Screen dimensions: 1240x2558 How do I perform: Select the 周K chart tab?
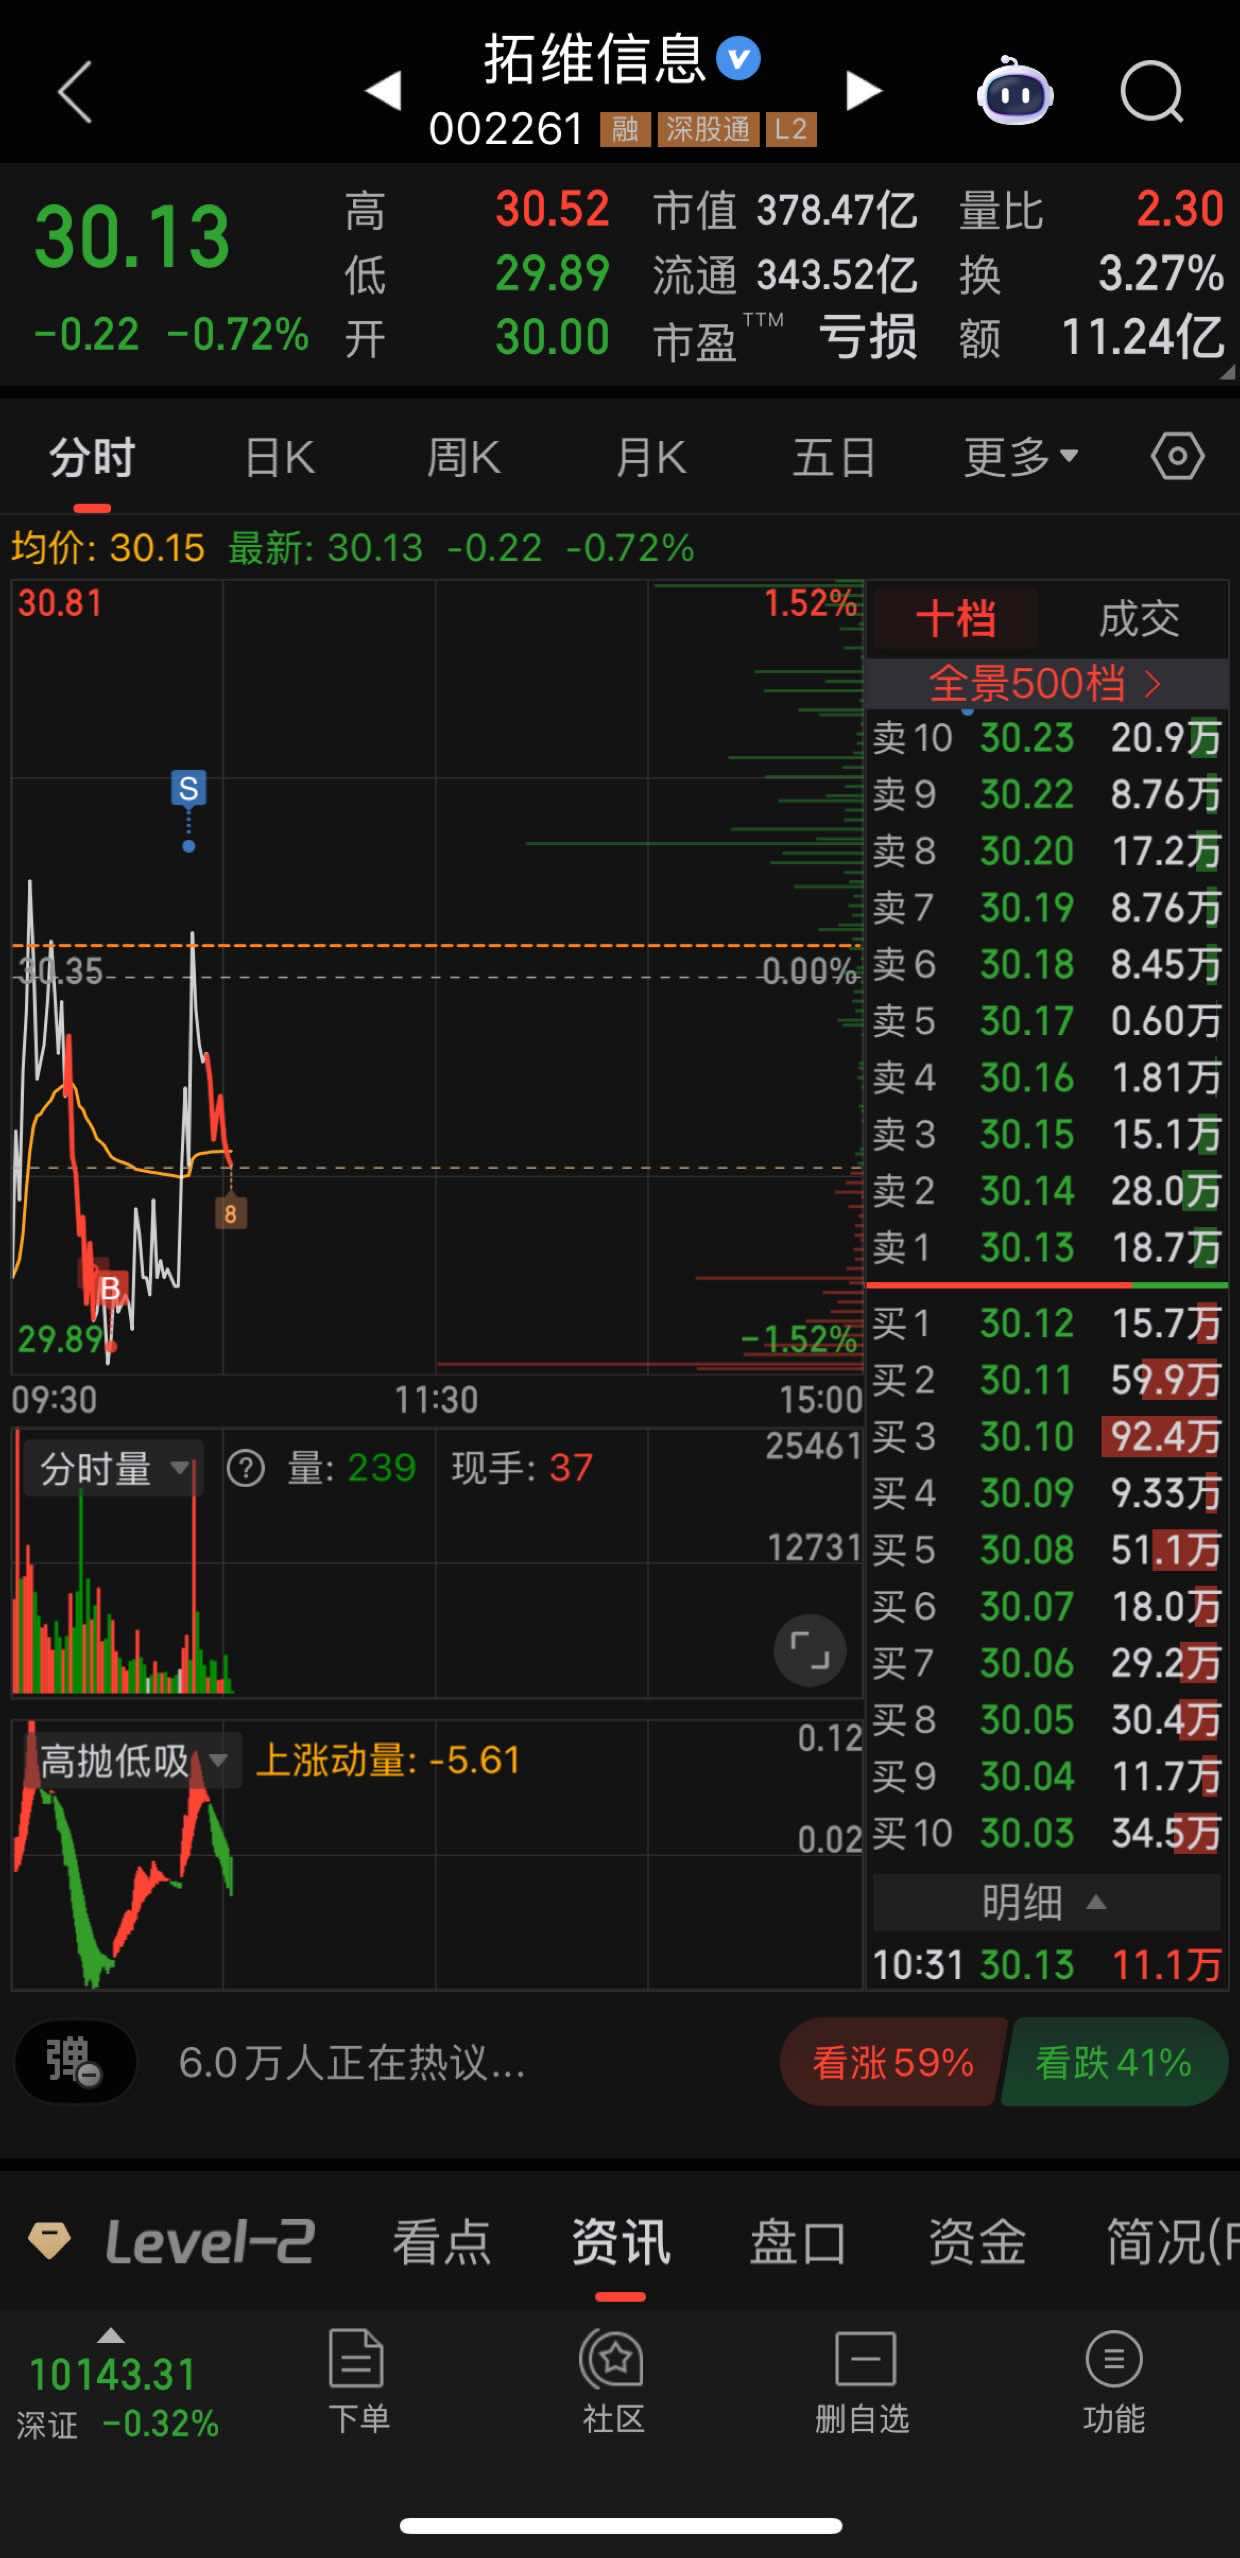coord(463,458)
